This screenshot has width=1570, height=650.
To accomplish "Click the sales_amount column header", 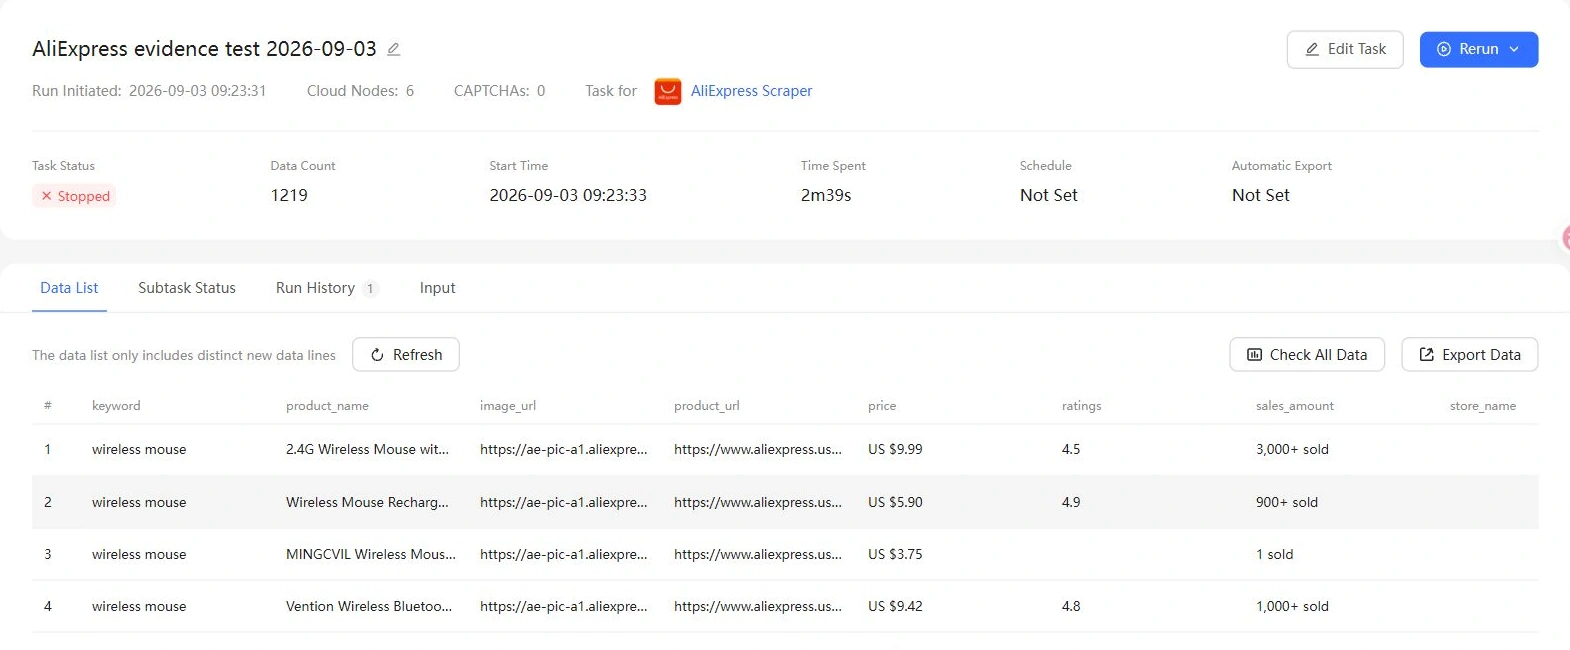I will click(x=1295, y=406).
